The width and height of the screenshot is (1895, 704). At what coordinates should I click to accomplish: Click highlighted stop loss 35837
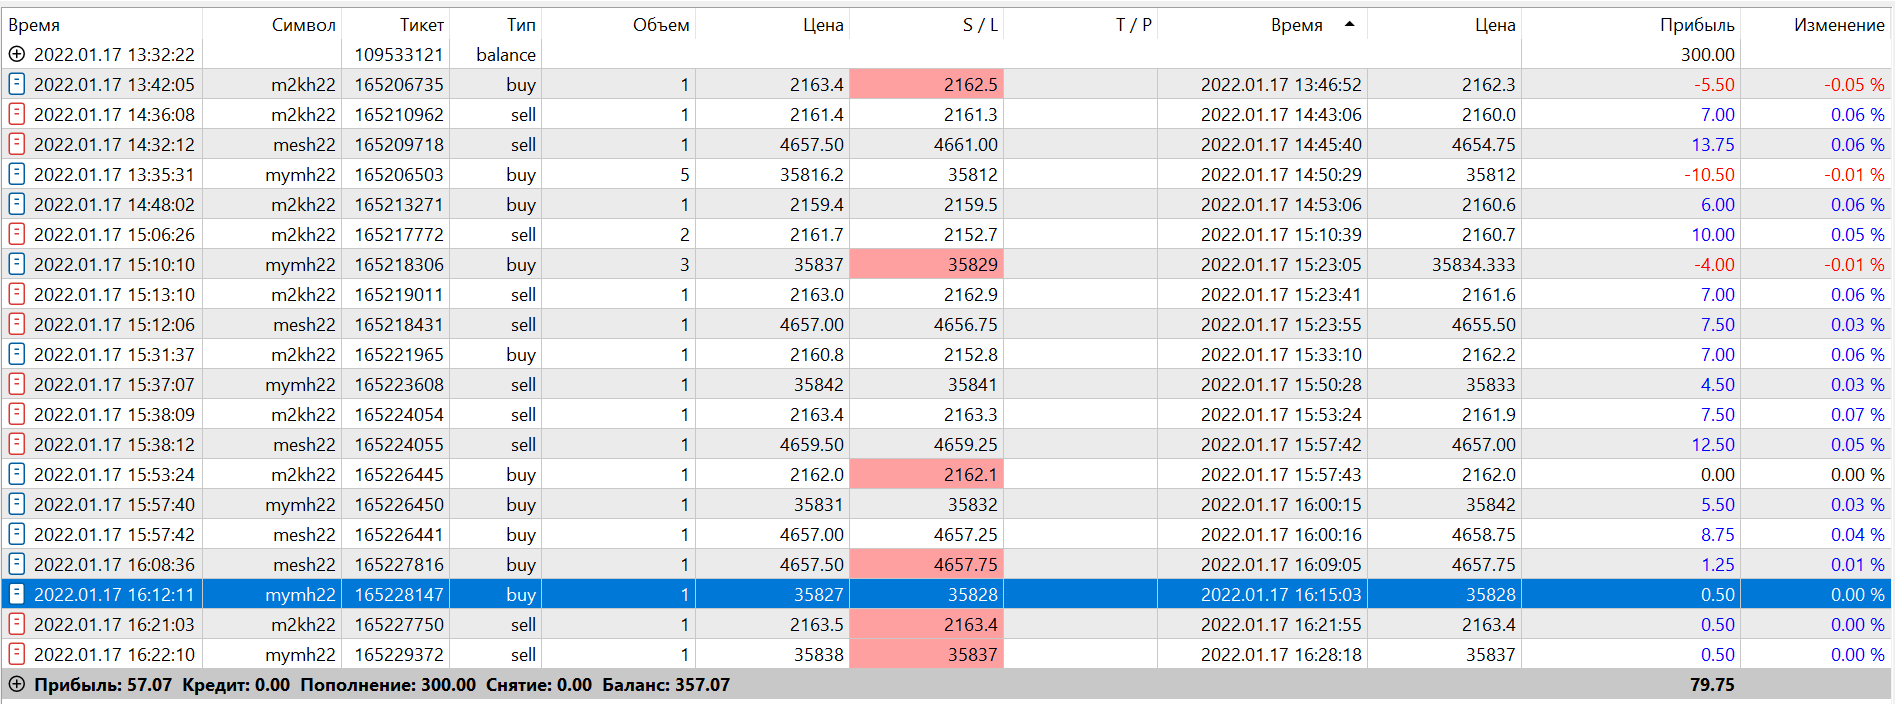926,655
